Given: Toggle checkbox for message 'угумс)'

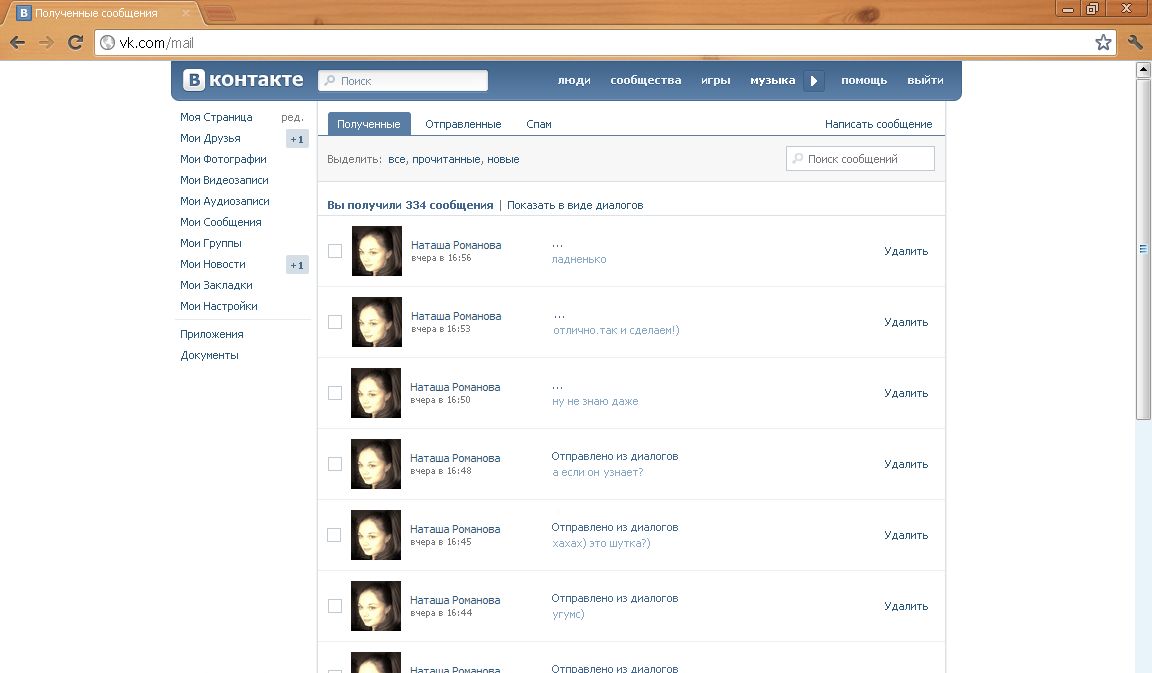Looking at the screenshot, I should [335, 606].
